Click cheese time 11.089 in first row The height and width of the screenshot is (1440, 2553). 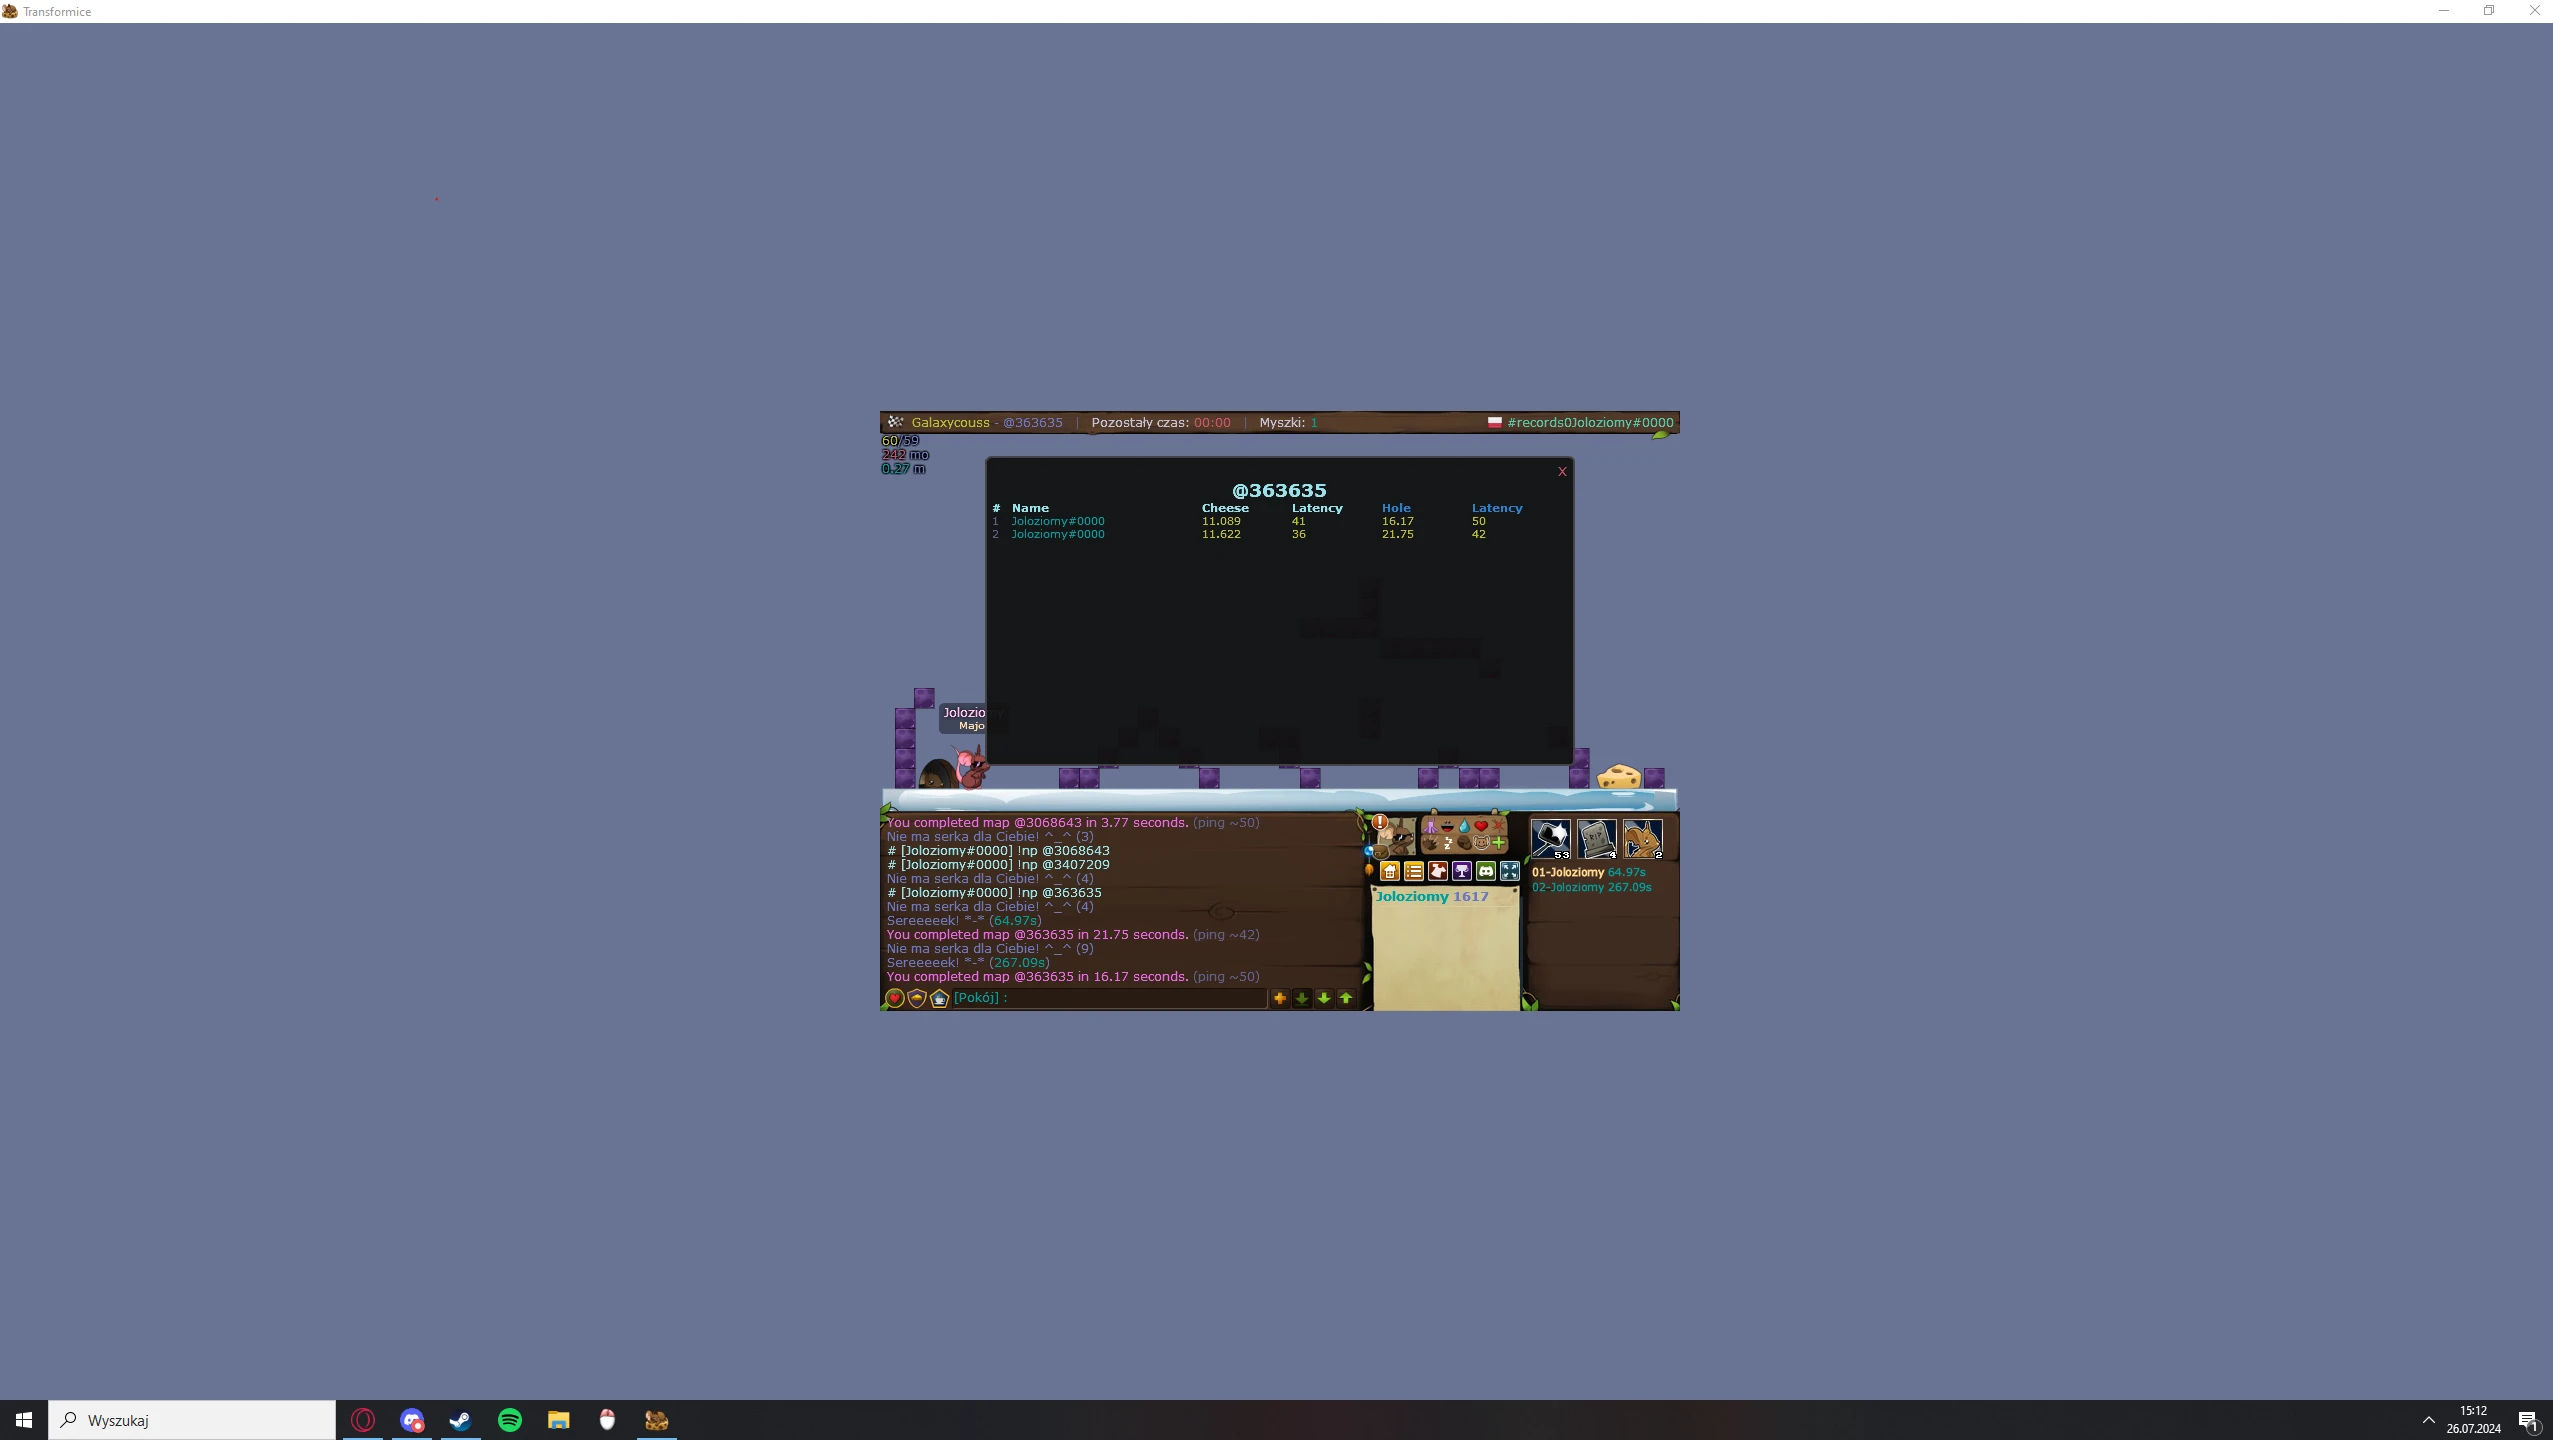point(1221,521)
